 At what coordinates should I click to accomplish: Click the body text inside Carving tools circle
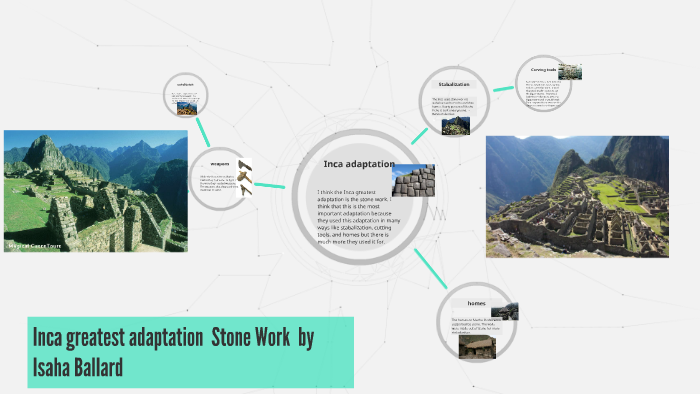543,94
